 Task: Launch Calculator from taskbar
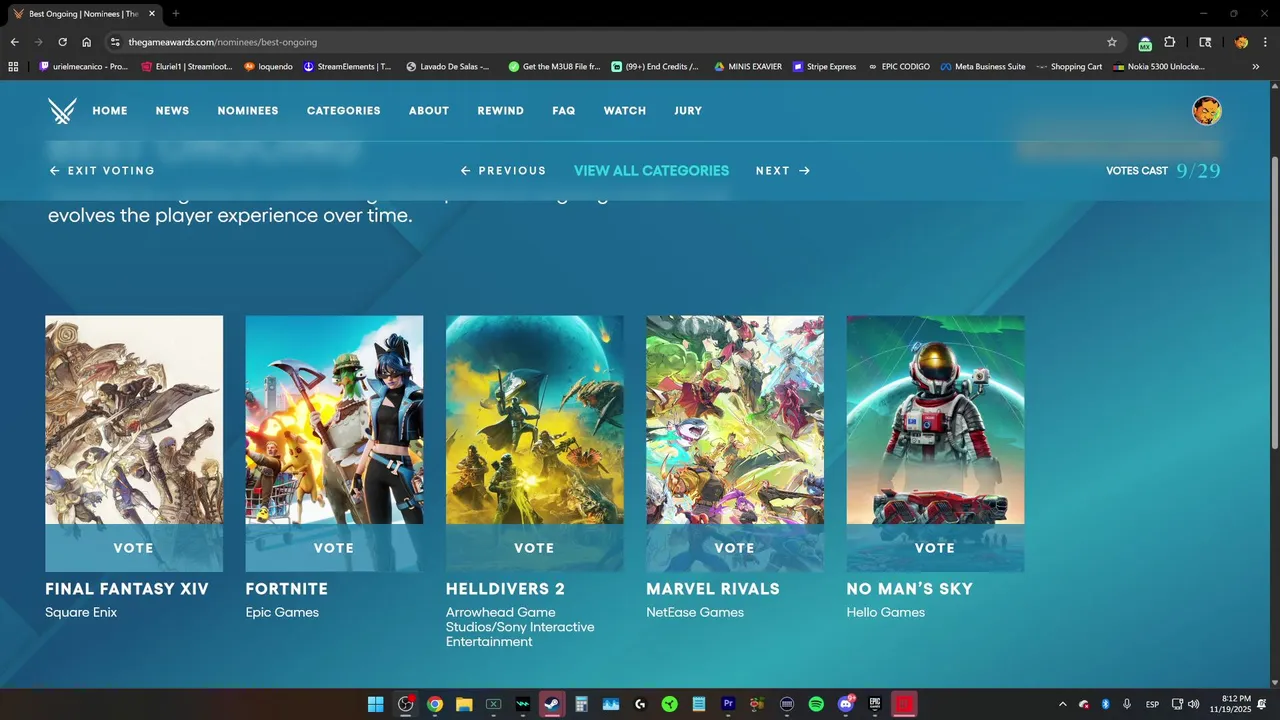point(581,704)
